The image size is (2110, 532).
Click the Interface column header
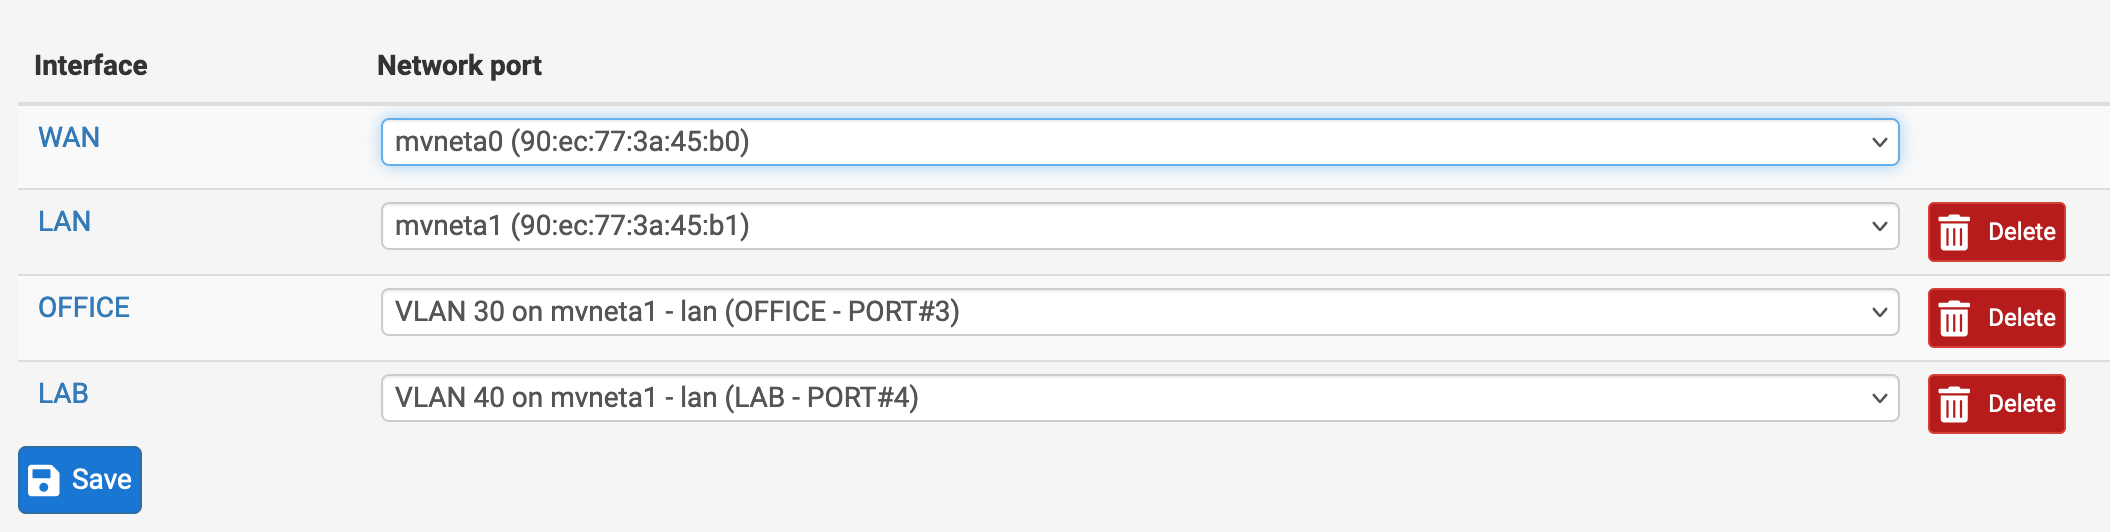[x=91, y=66]
